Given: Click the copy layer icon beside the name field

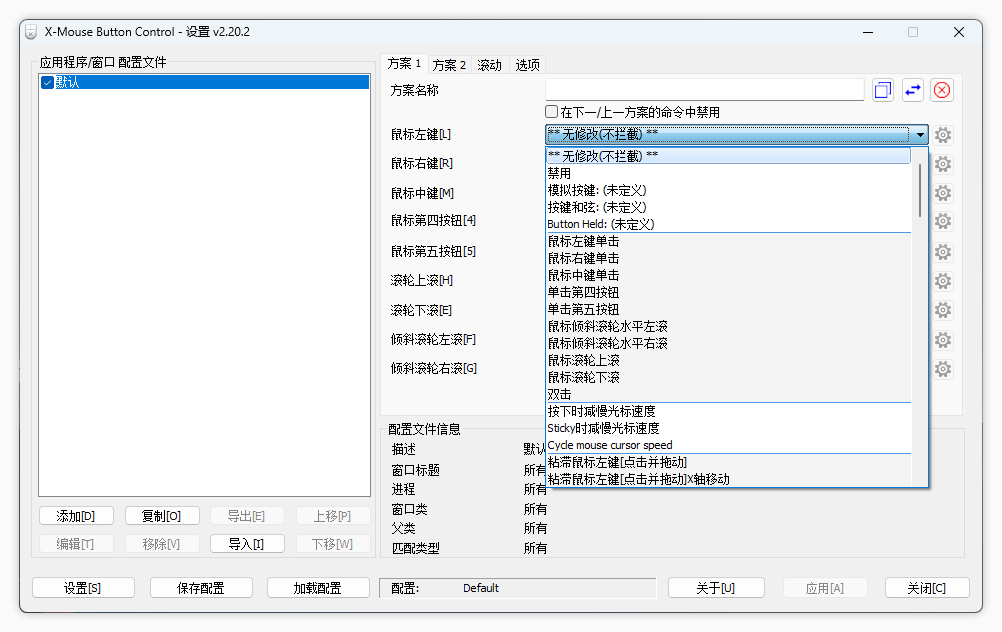Looking at the screenshot, I should coord(882,90).
